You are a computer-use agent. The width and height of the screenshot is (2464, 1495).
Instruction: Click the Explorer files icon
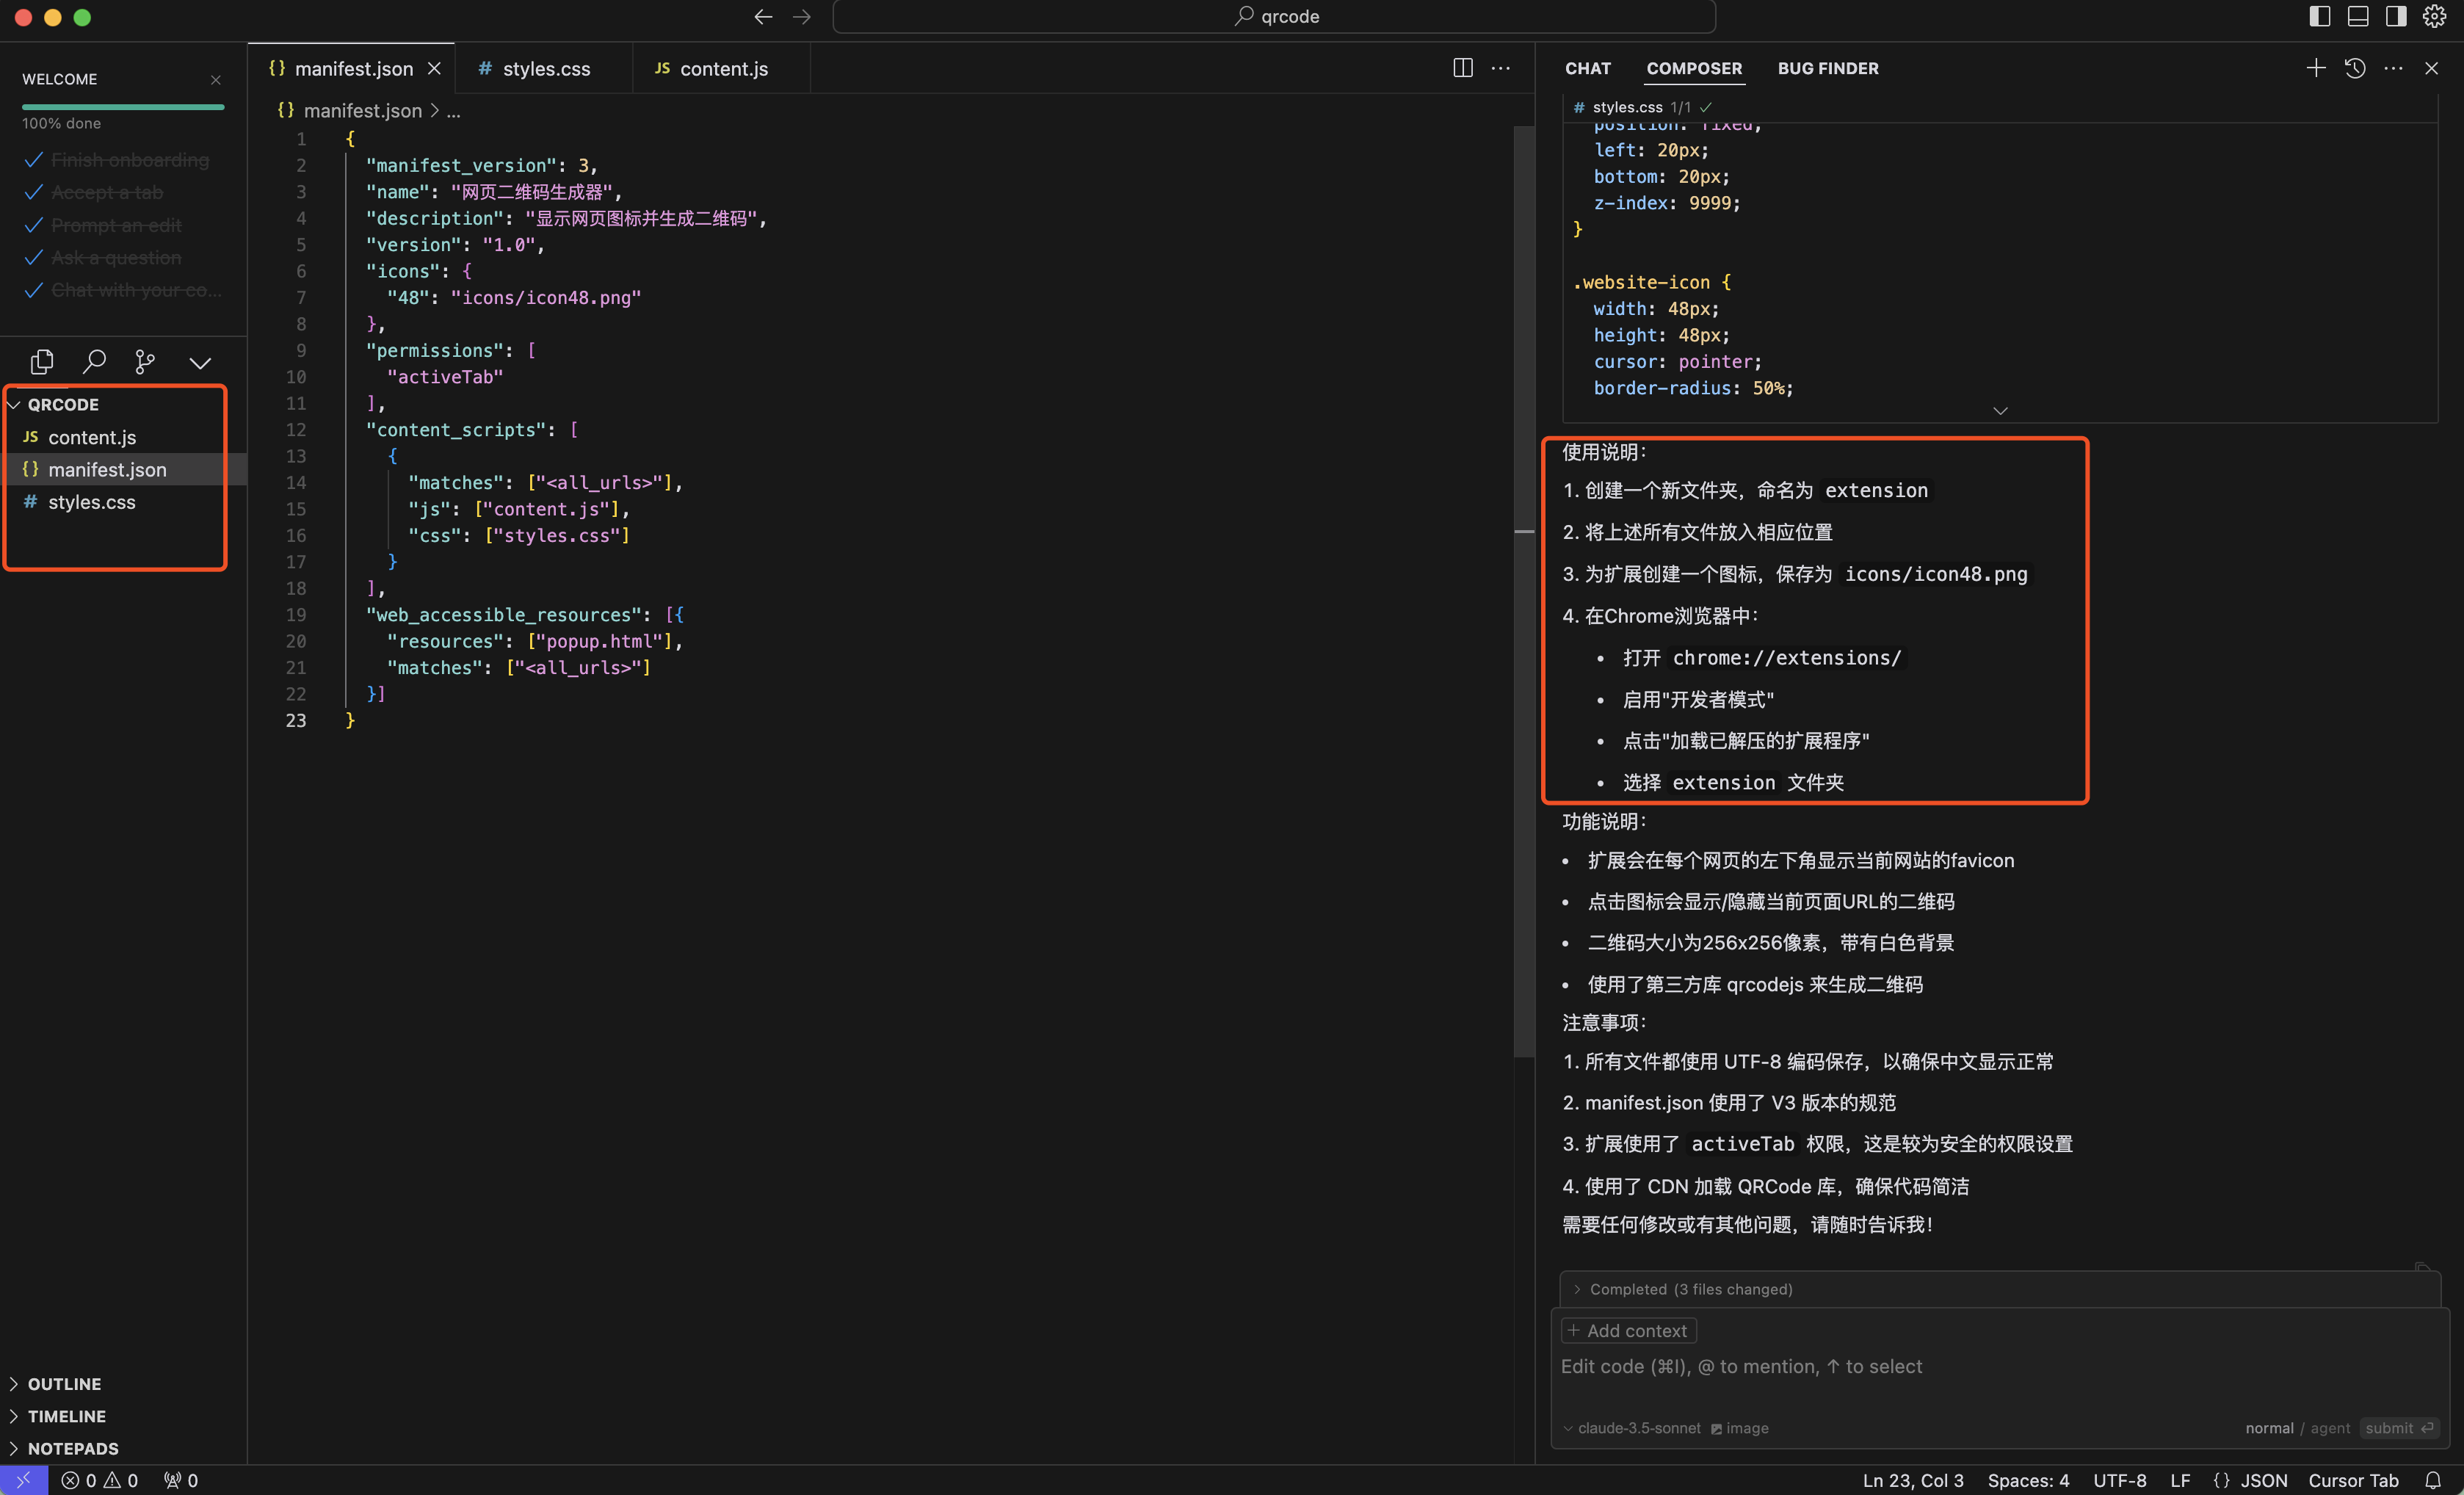tap(42, 361)
